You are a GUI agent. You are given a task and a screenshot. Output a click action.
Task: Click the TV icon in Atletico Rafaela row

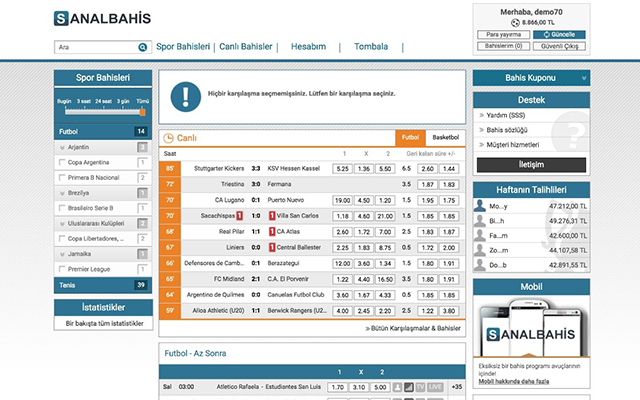[421, 386]
